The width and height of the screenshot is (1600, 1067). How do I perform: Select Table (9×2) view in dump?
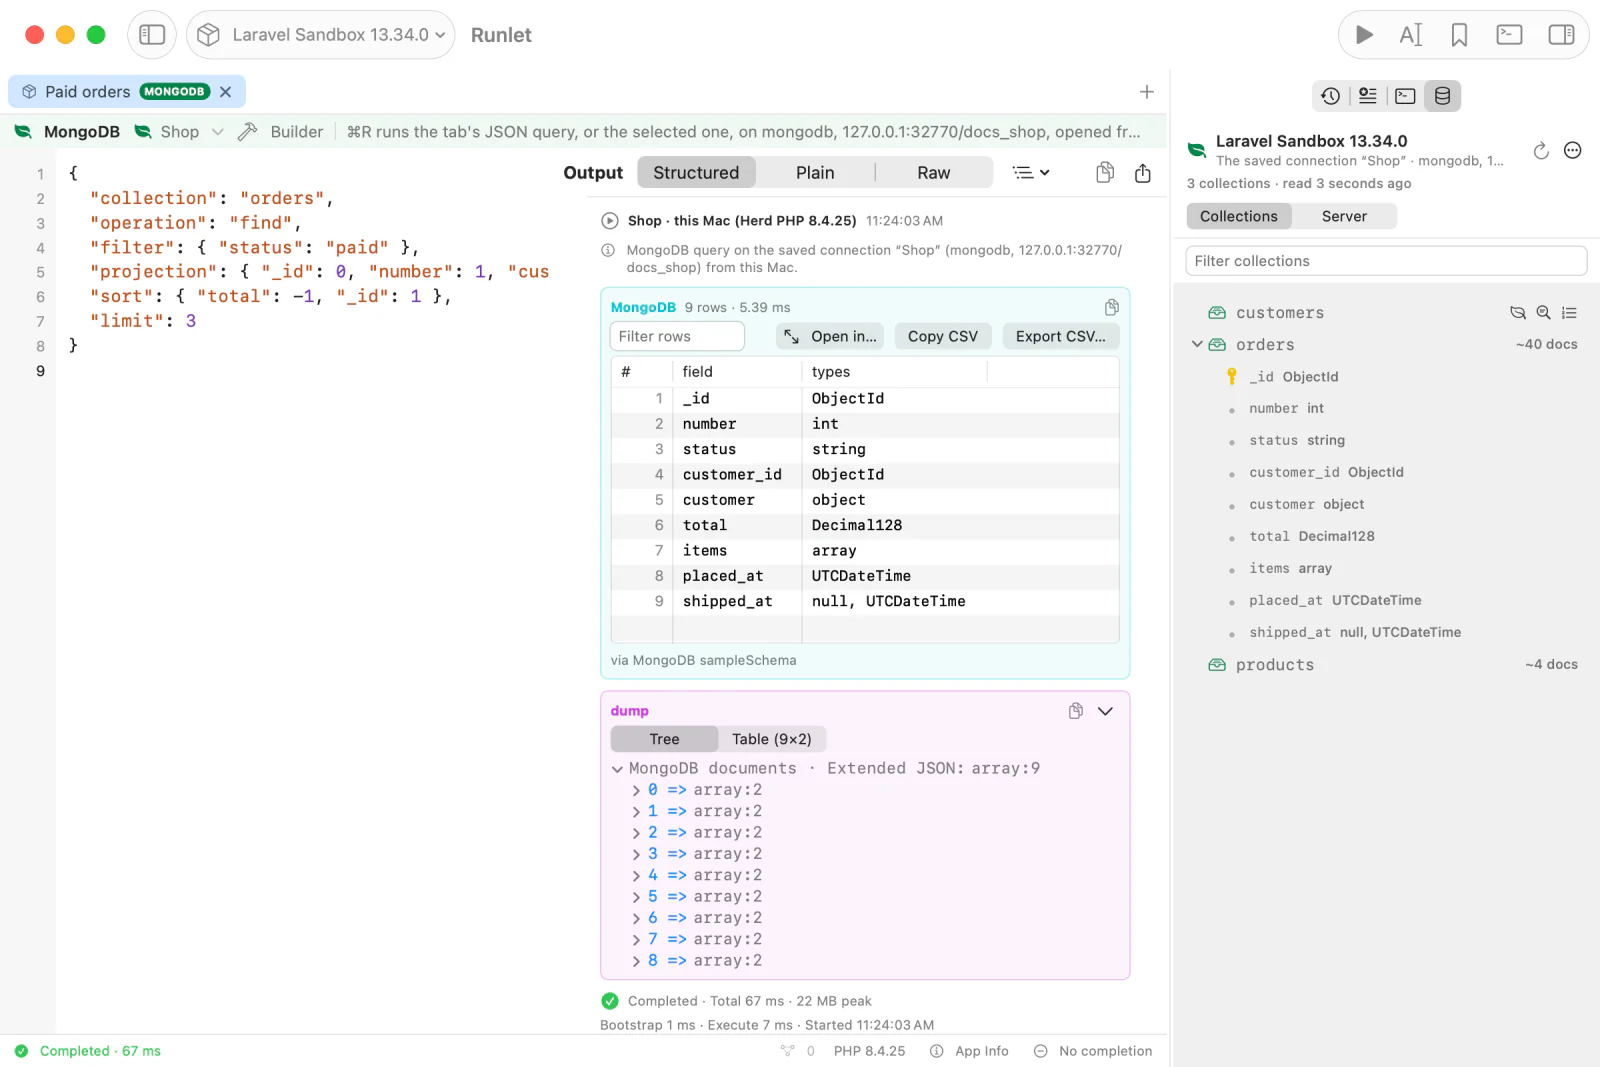[x=772, y=739]
